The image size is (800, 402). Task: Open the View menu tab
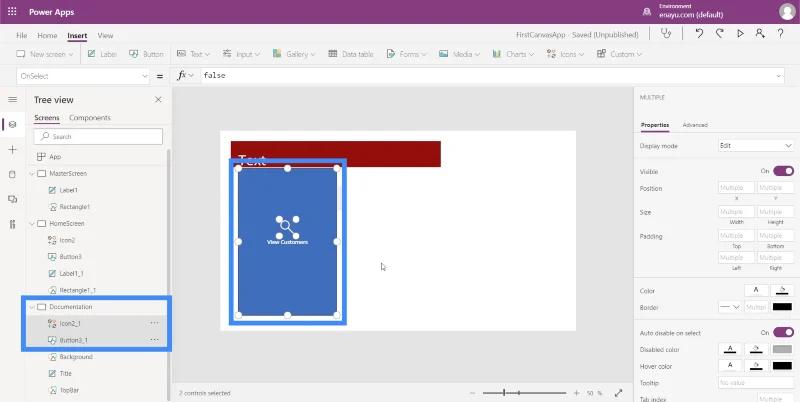point(105,36)
